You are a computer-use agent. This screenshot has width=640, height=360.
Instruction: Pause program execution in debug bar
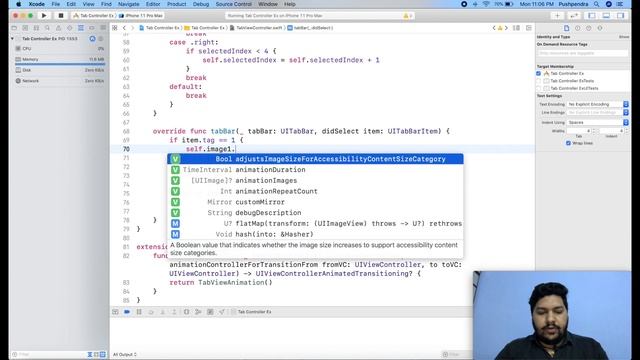pyautogui.click(x=139, y=312)
